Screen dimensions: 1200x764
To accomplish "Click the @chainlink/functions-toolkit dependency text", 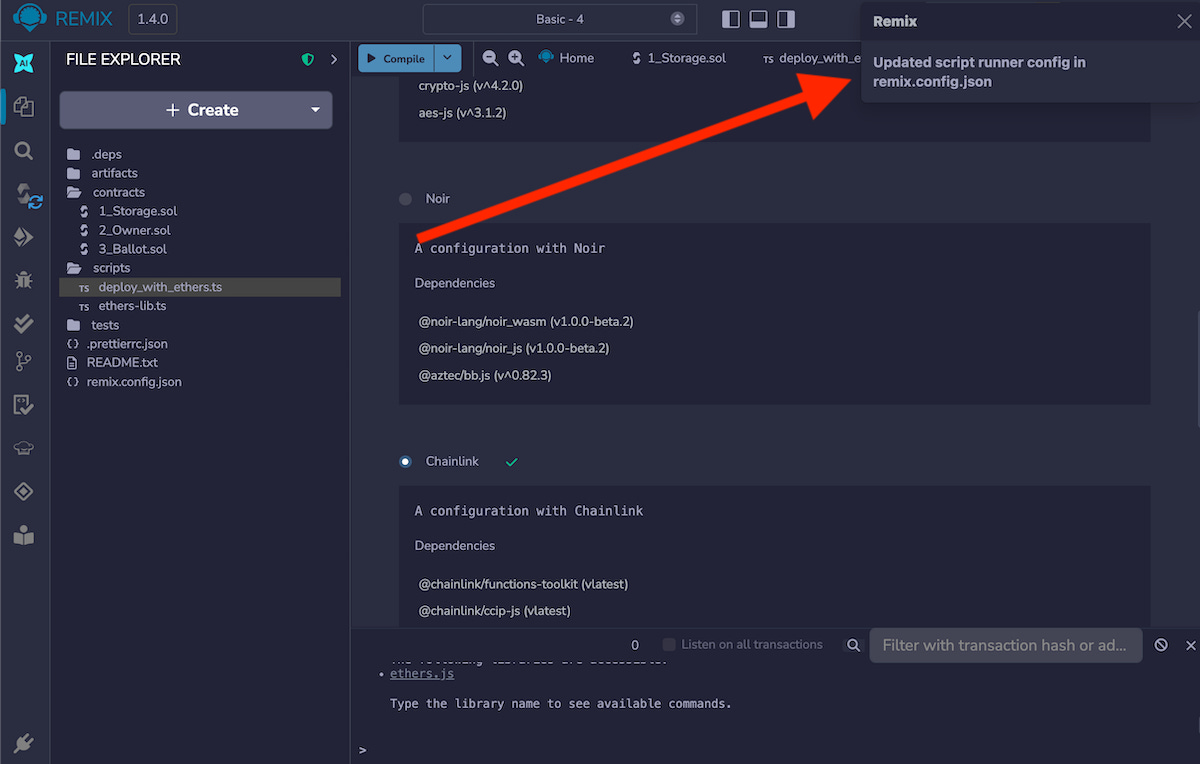I will coord(523,584).
